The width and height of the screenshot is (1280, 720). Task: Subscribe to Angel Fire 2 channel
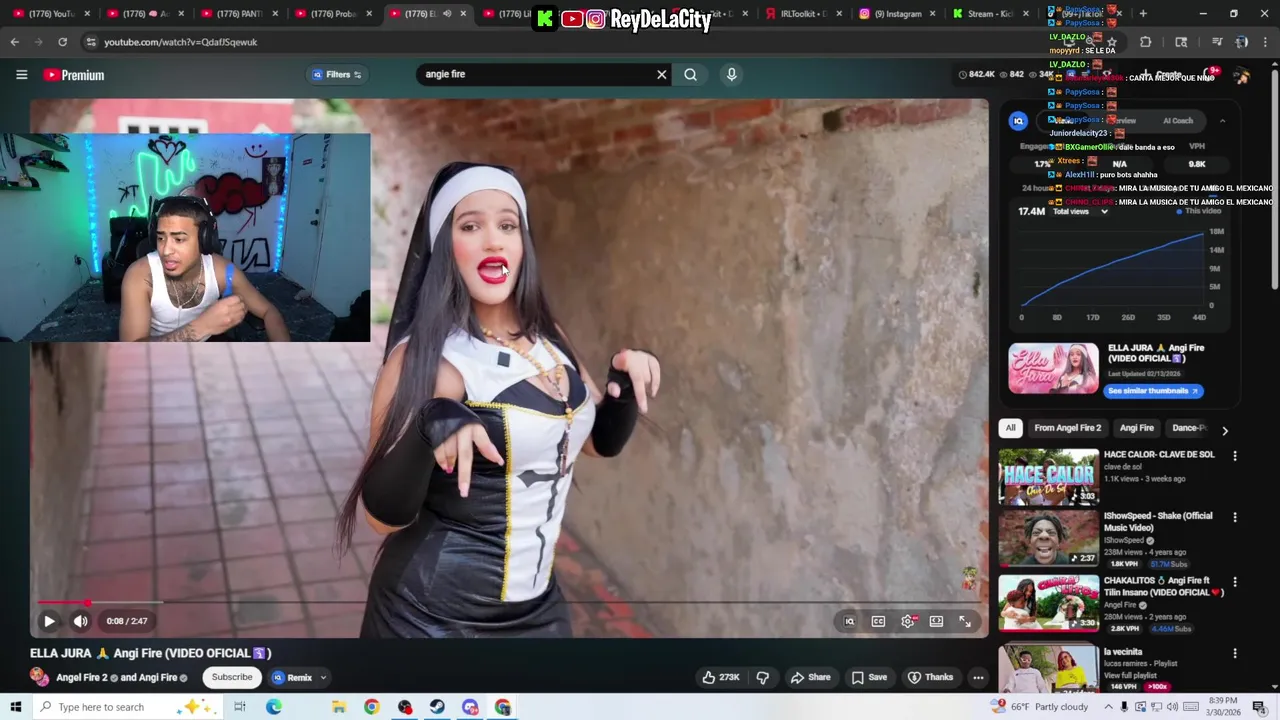click(x=232, y=677)
